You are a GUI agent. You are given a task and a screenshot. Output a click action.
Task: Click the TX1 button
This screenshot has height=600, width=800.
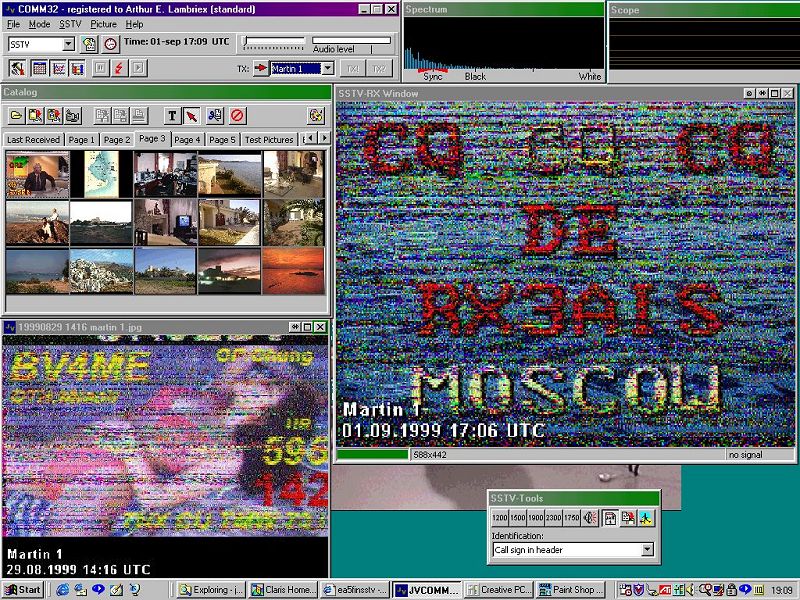(x=353, y=68)
